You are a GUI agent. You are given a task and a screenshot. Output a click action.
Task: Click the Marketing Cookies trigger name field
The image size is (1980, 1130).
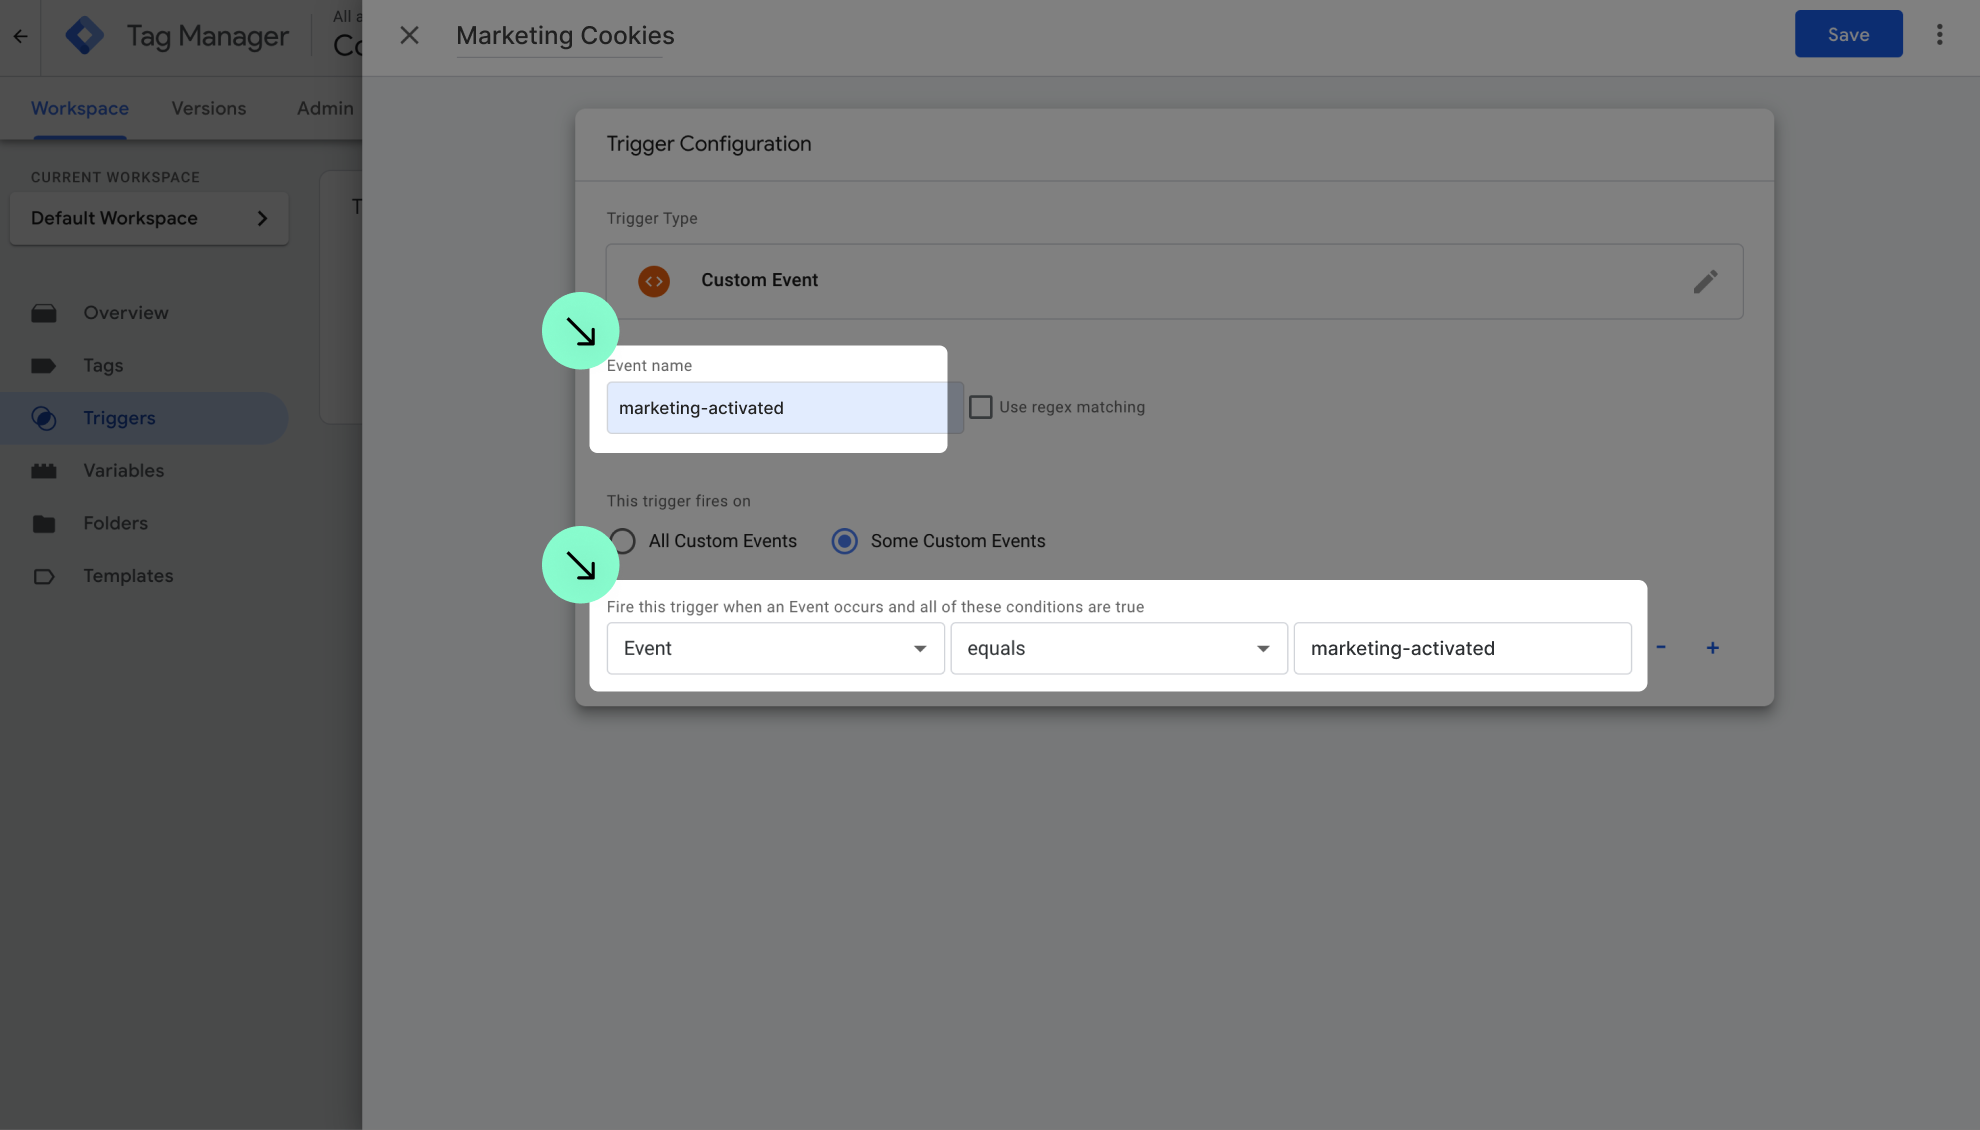pyautogui.click(x=565, y=36)
